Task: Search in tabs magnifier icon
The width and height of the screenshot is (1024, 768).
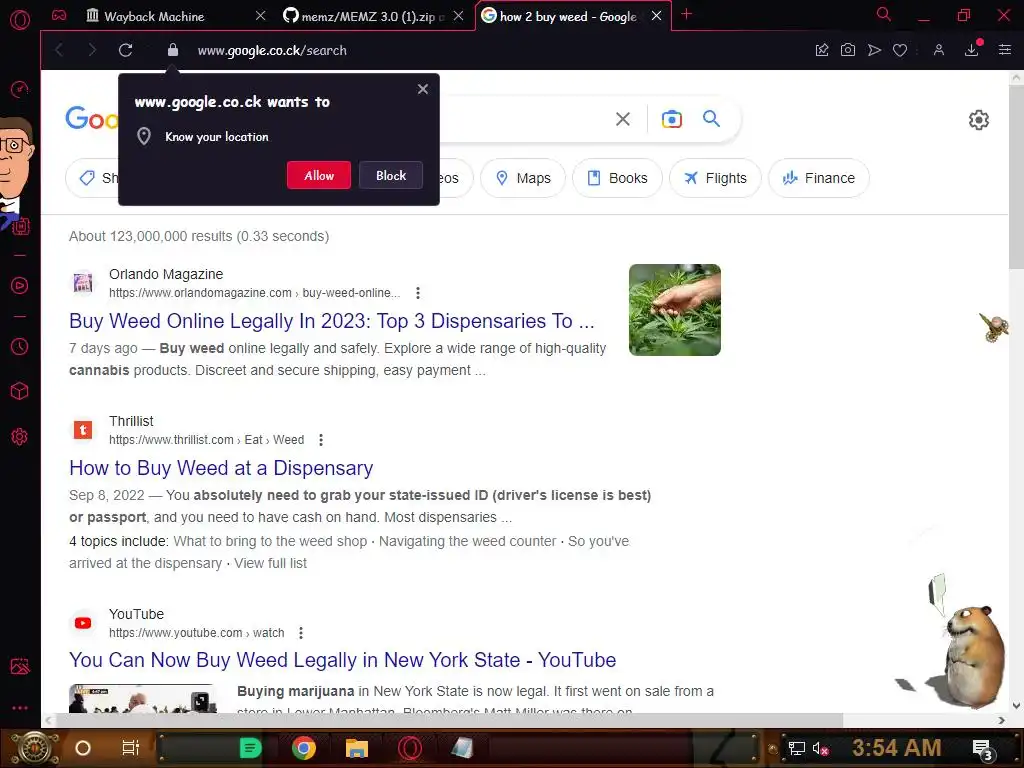Action: point(884,14)
